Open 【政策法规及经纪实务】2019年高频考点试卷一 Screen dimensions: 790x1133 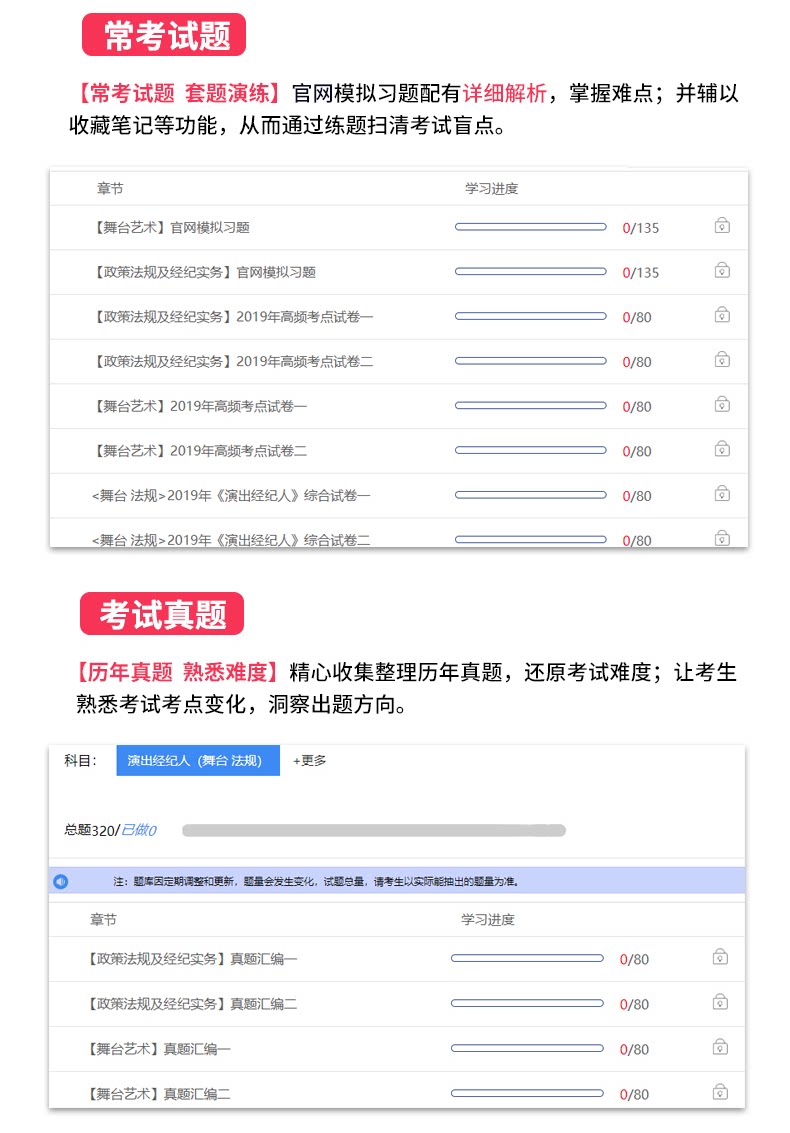tap(232, 317)
